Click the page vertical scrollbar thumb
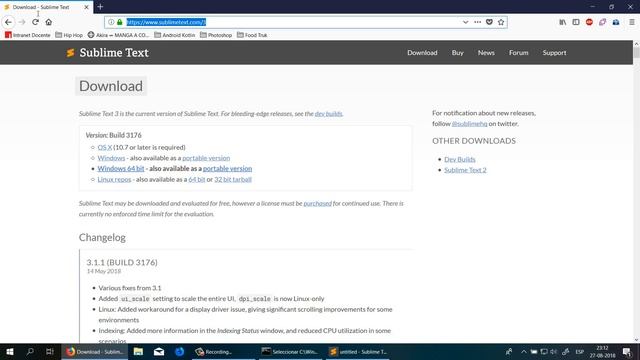The height and width of the screenshot is (360, 640). (x=636, y=53)
